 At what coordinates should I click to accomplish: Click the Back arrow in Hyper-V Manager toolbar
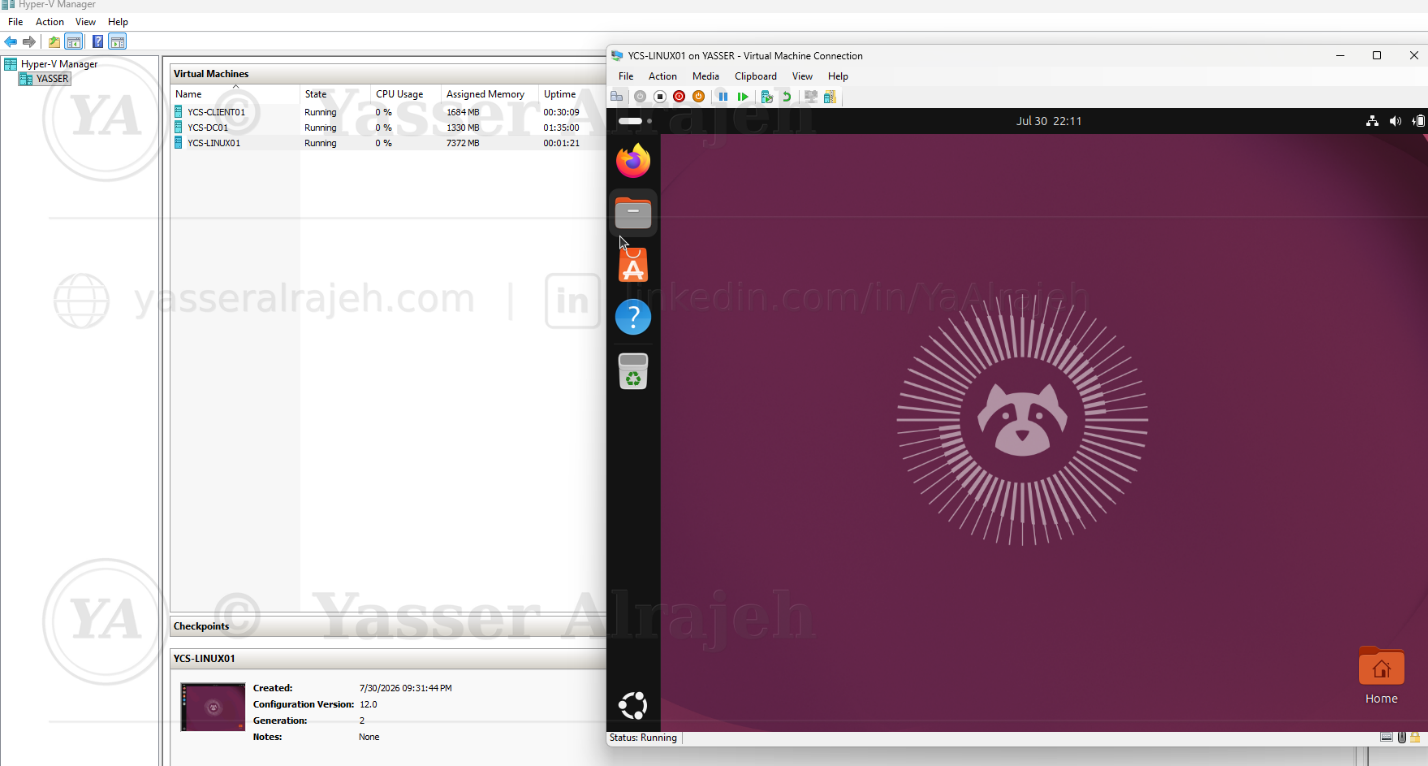tap(11, 42)
